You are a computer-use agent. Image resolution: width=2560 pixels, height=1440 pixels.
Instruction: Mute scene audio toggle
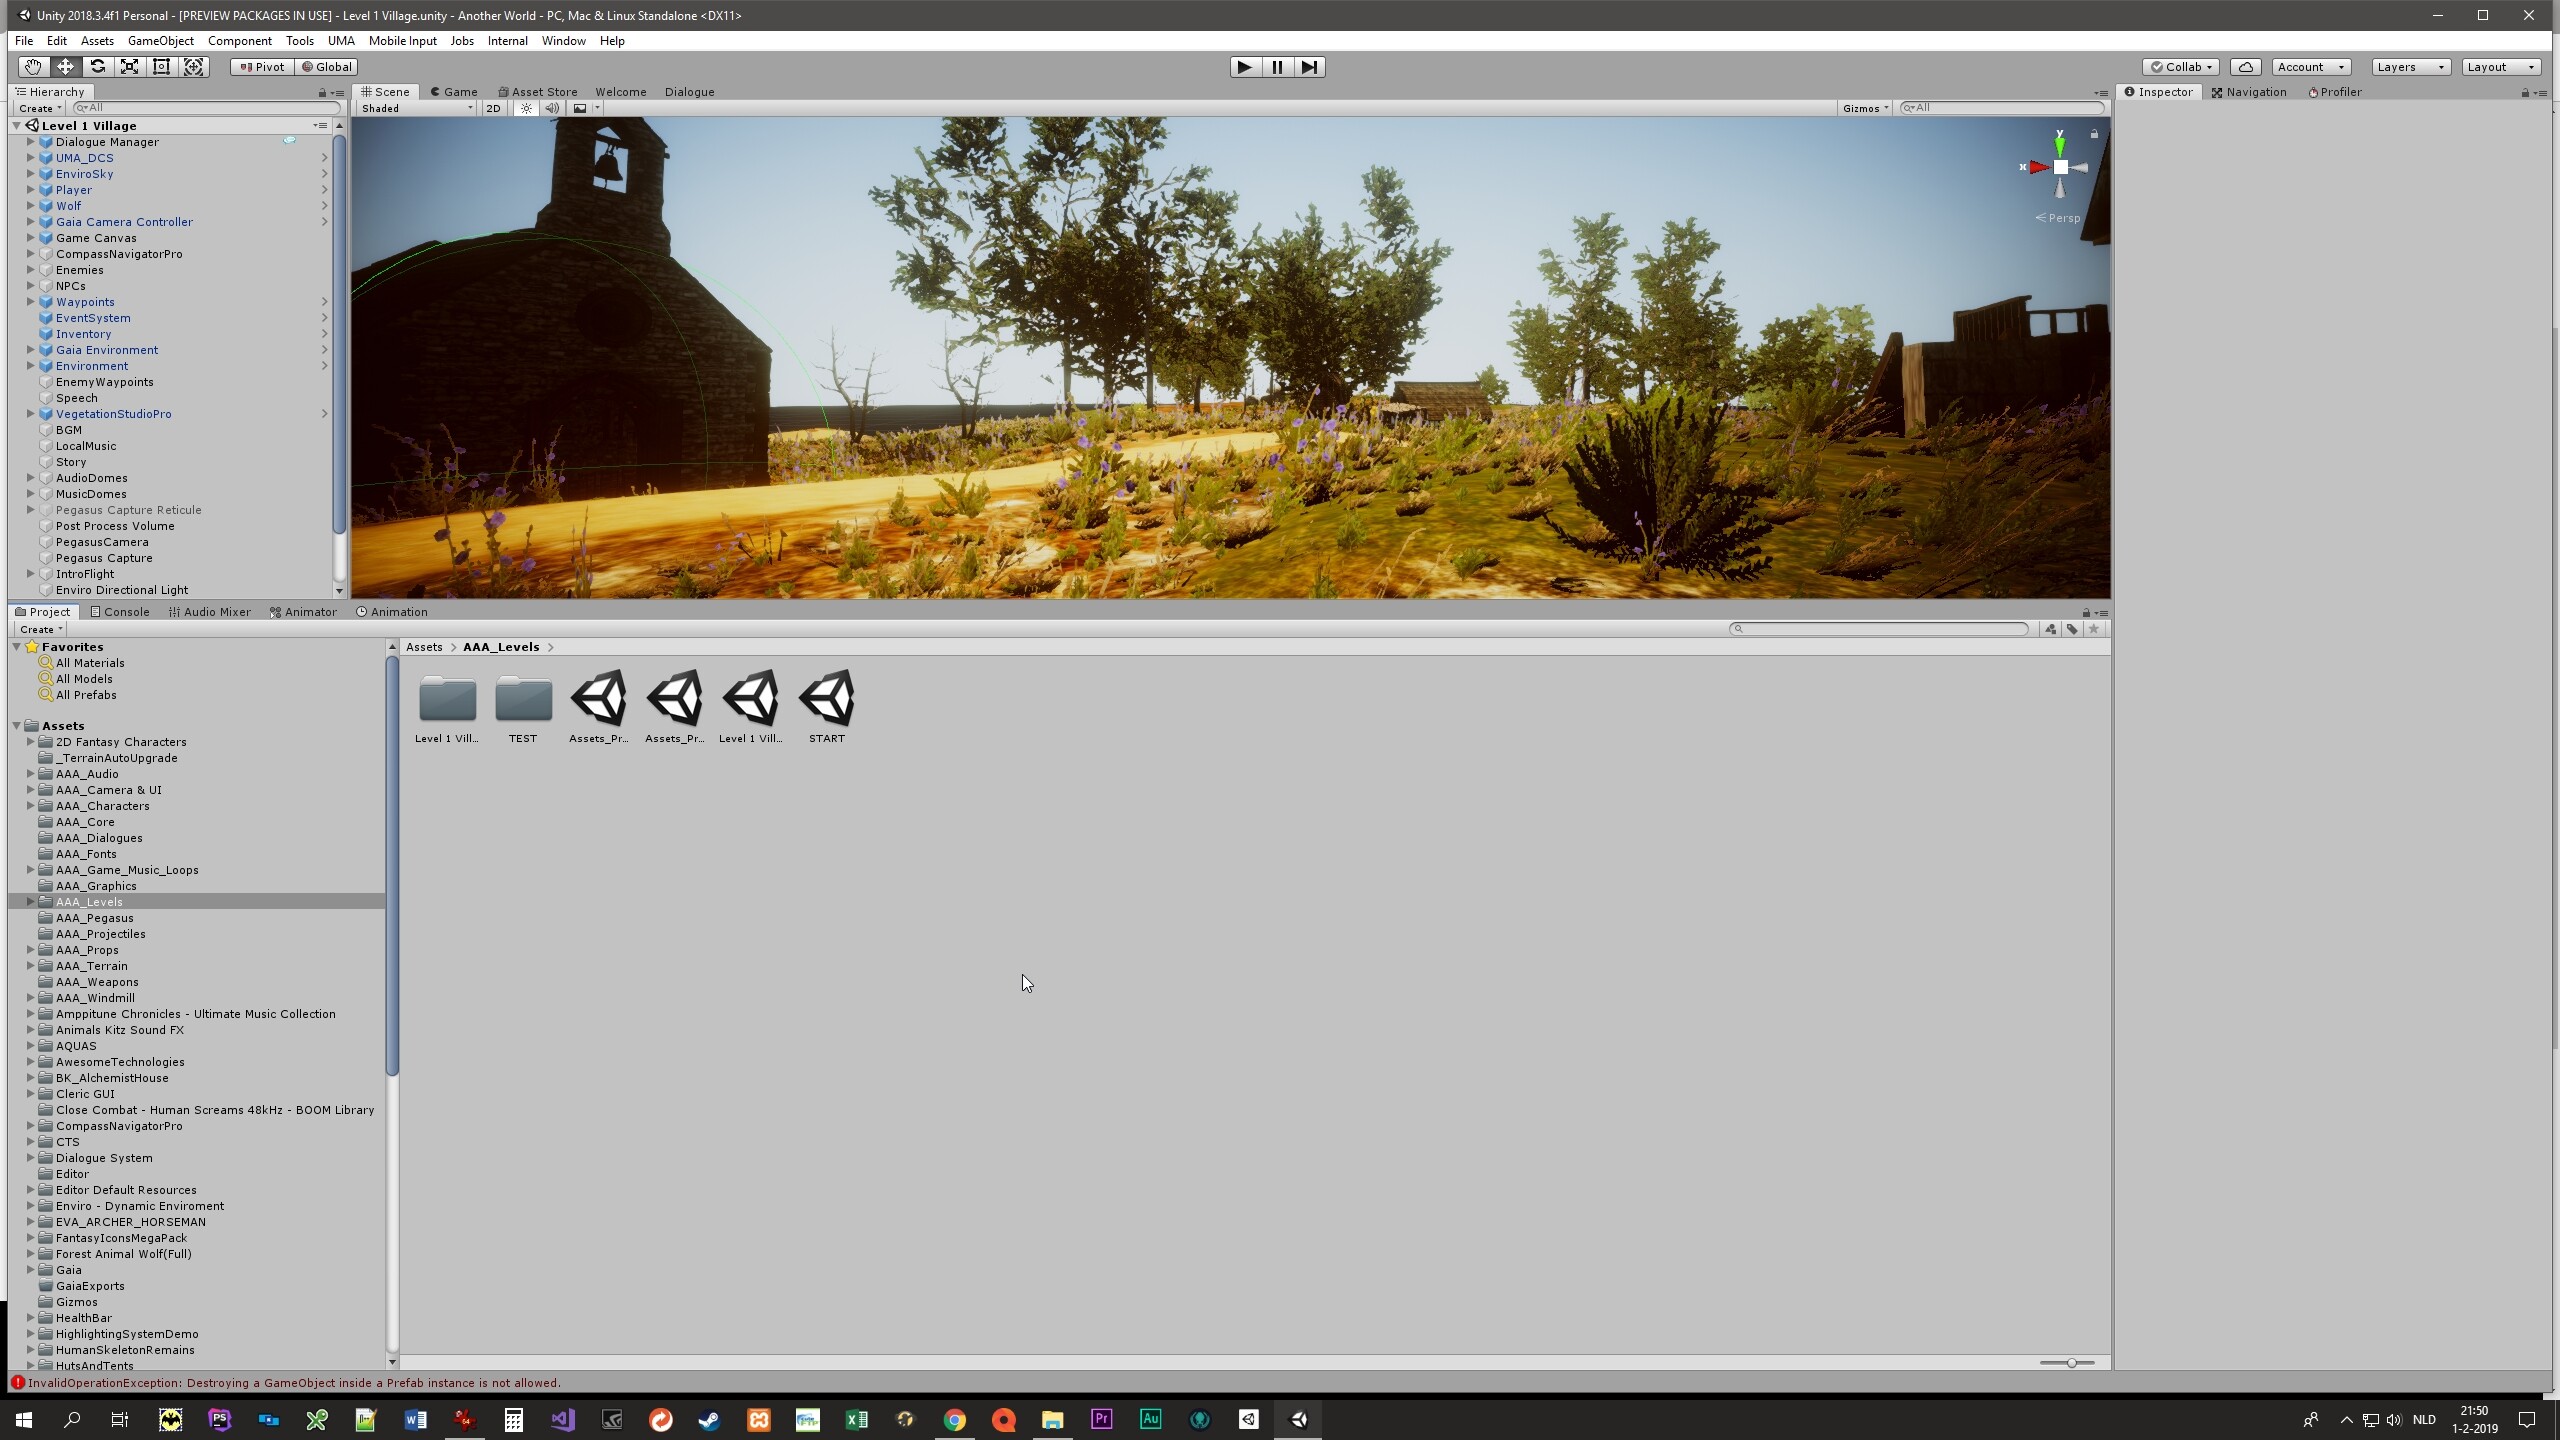point(551,108)
